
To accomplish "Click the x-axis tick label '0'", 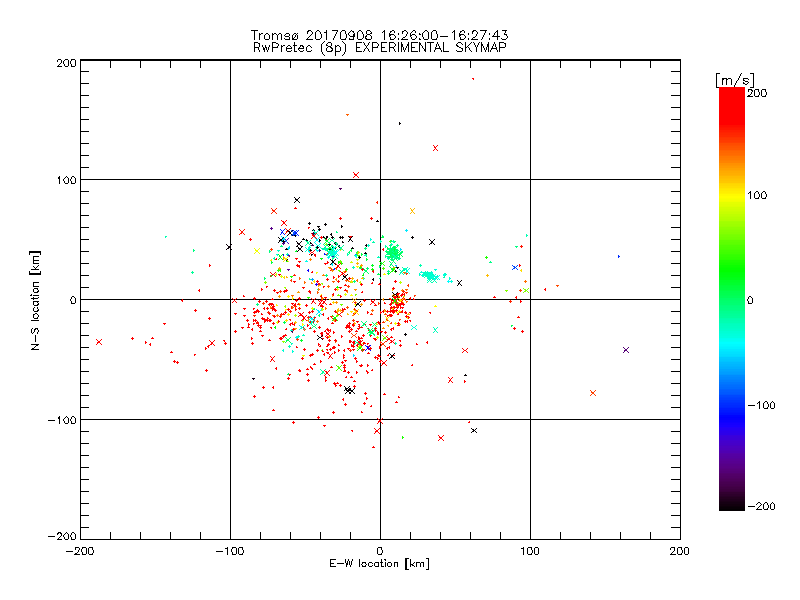I will point(380,551).
